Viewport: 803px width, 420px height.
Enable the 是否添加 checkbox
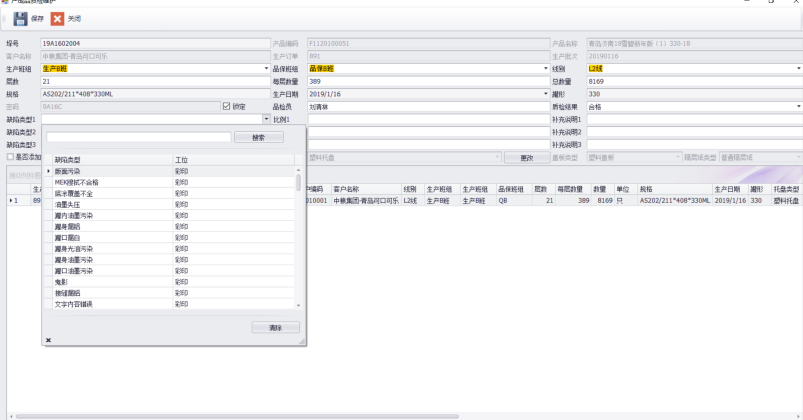click(11, 157)
